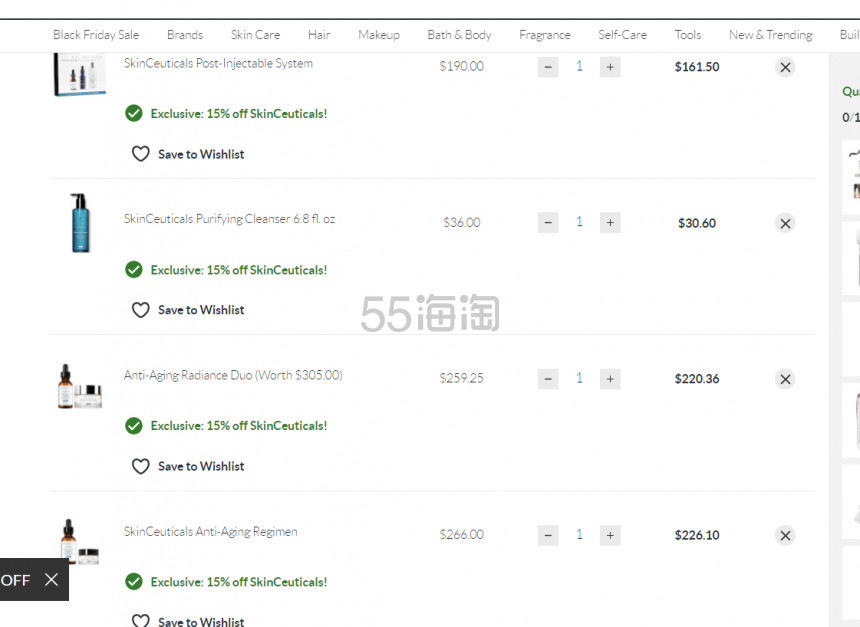
Task: Open the Black Friday Sale menu
Action: click(96, 35)
